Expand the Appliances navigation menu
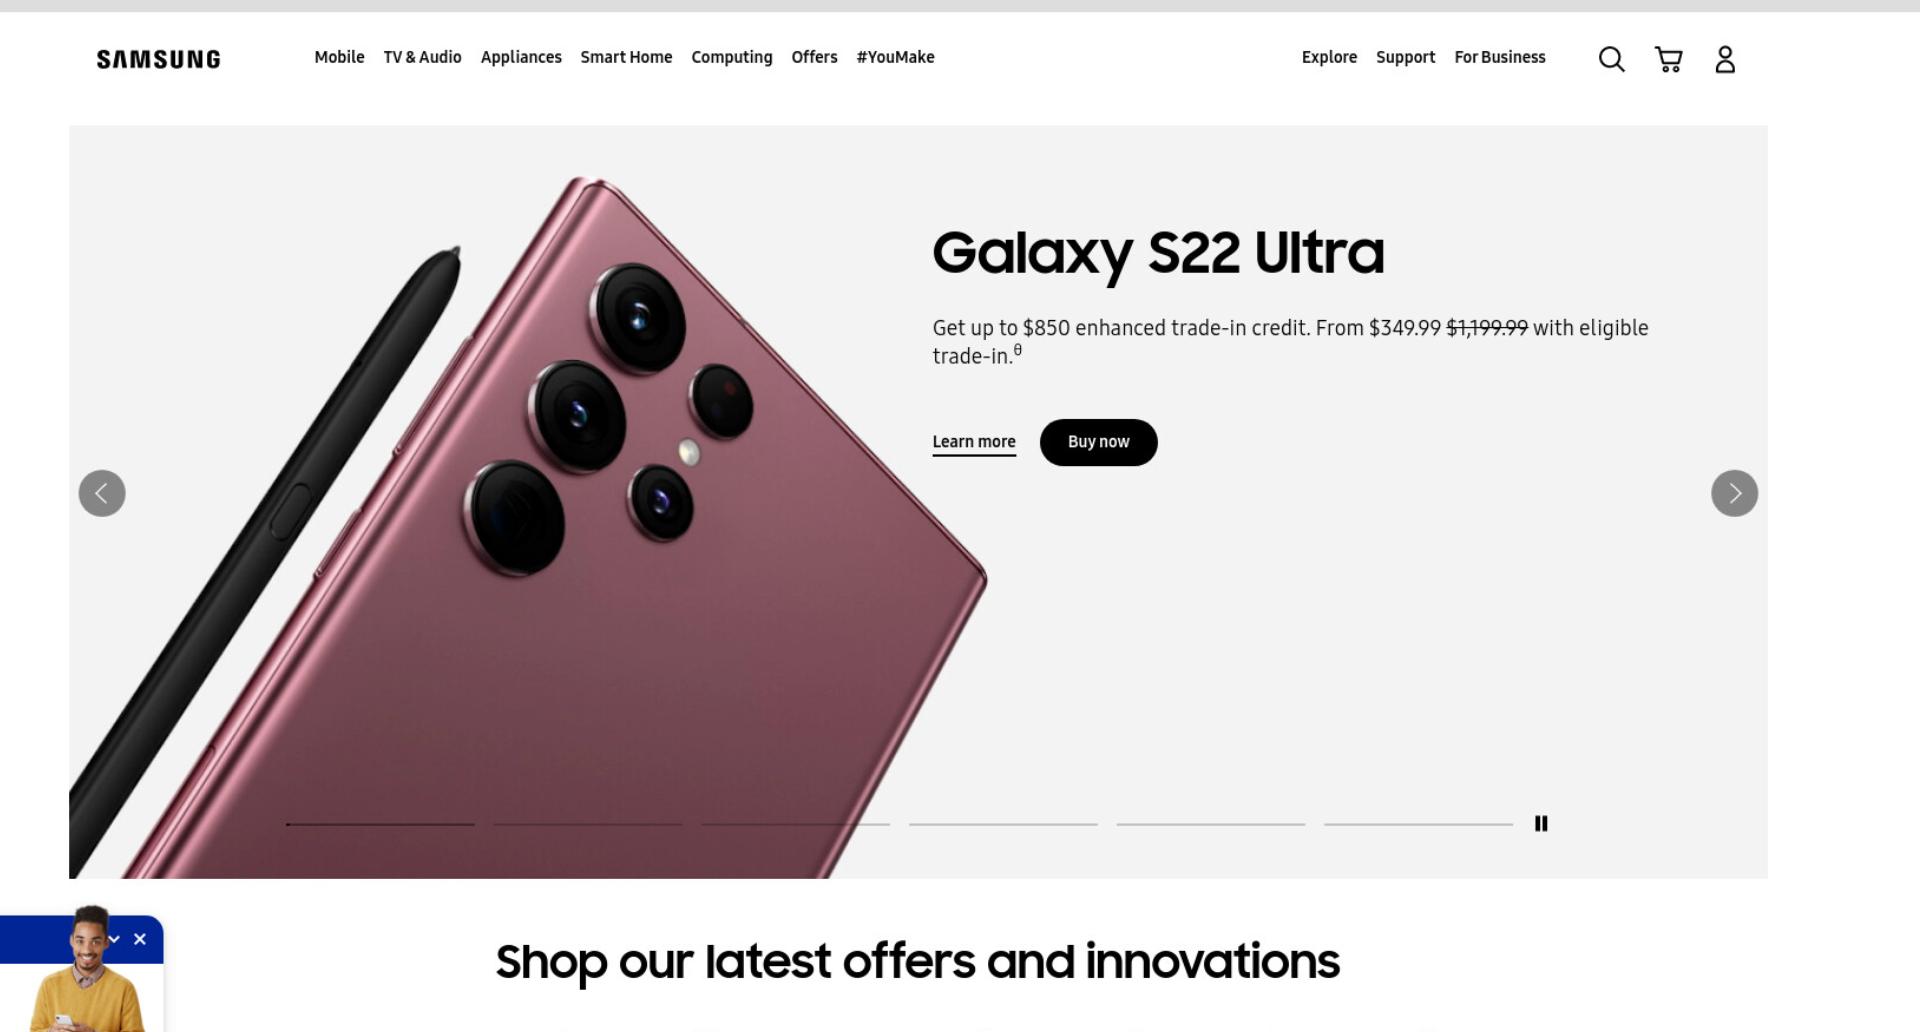Screen dimensions: 1920x1032 coord(521,57)
